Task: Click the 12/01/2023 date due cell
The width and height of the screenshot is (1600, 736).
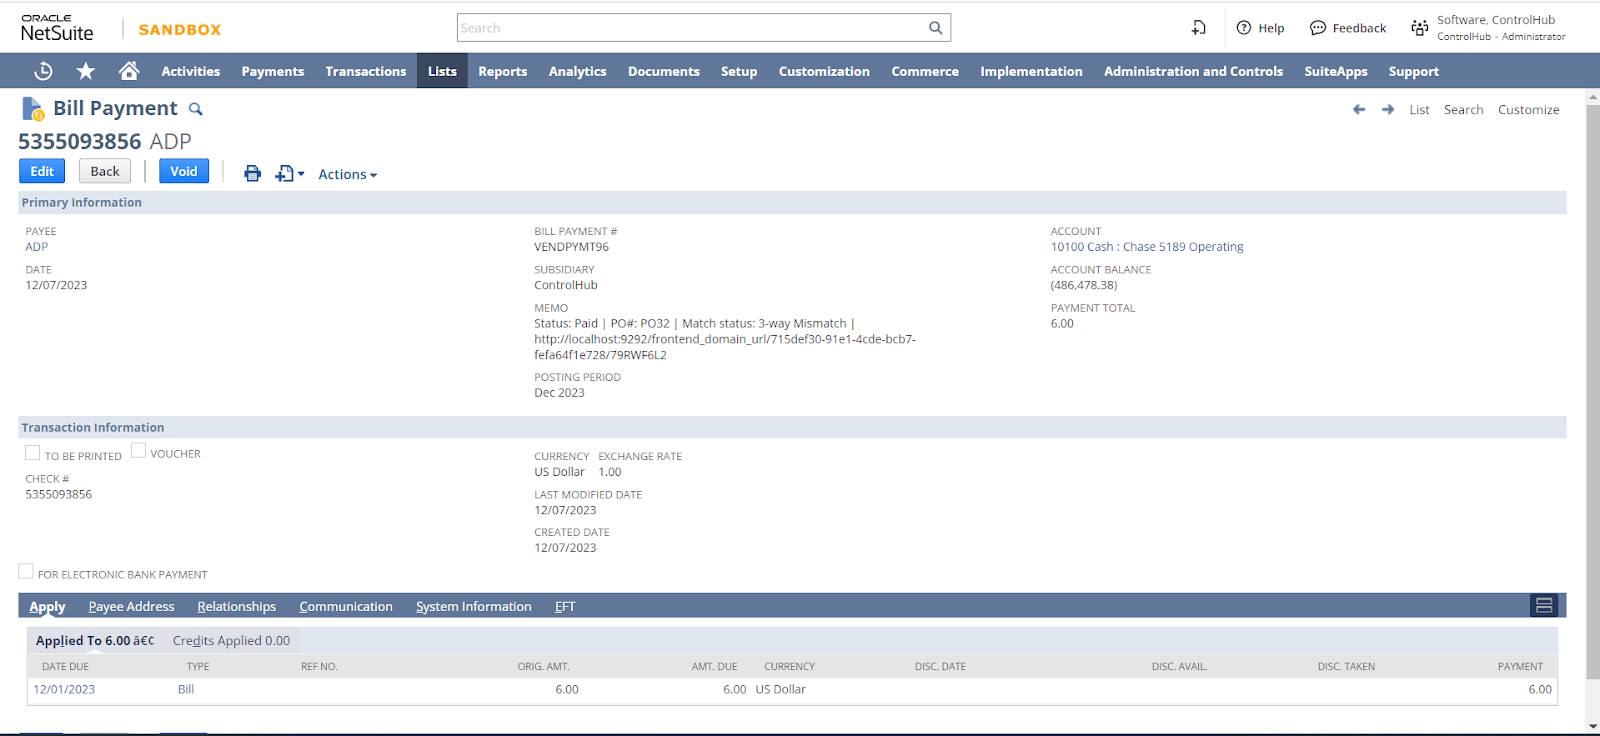Action: [64, 689]
